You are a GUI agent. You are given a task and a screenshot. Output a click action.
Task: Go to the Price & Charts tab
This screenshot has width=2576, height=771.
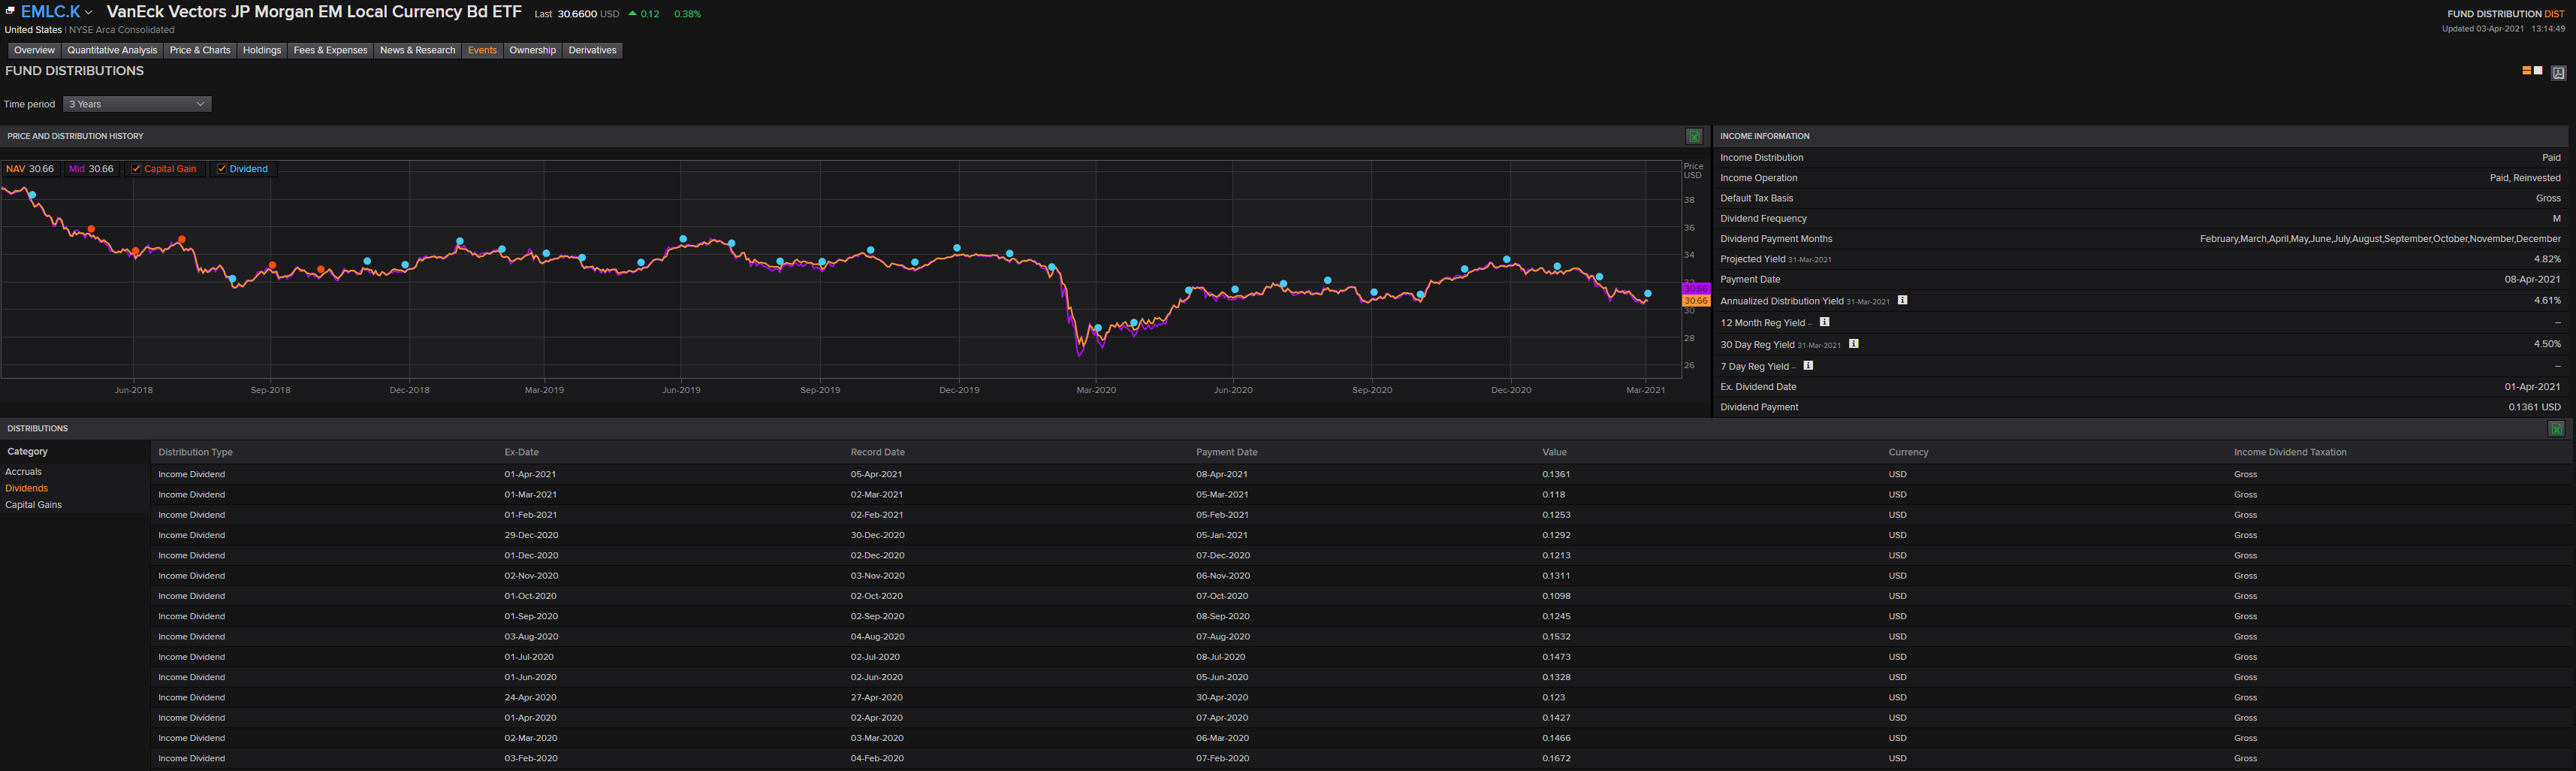200,50
